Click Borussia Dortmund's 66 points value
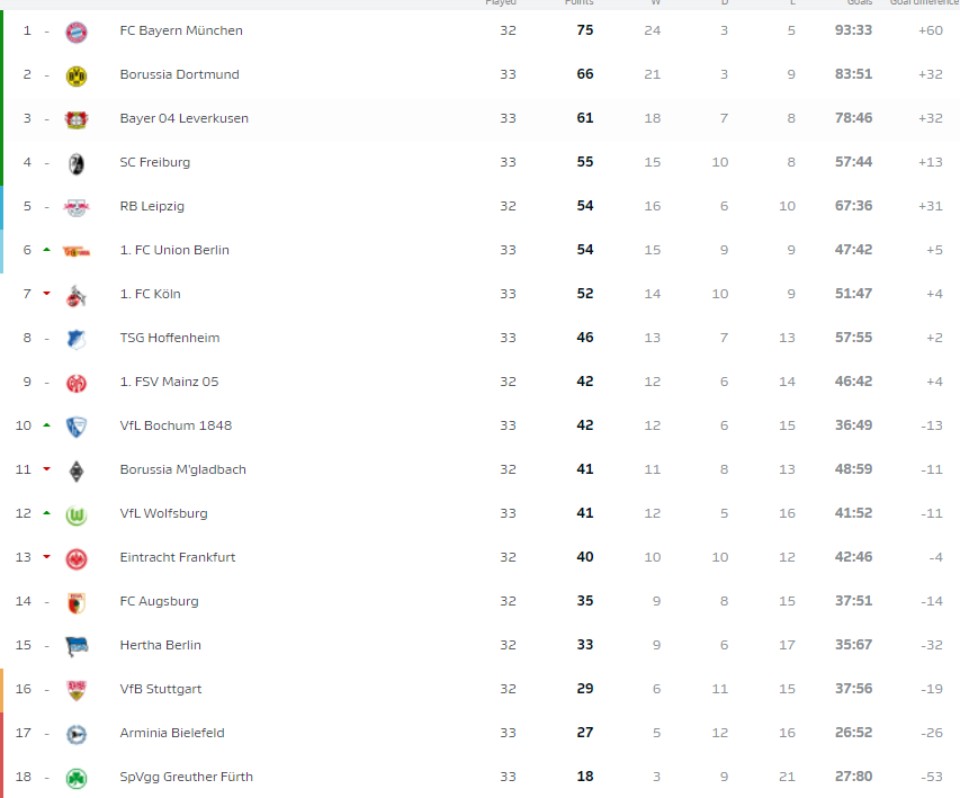The height and width of the screenshot is (798, 960). point(585,74)
